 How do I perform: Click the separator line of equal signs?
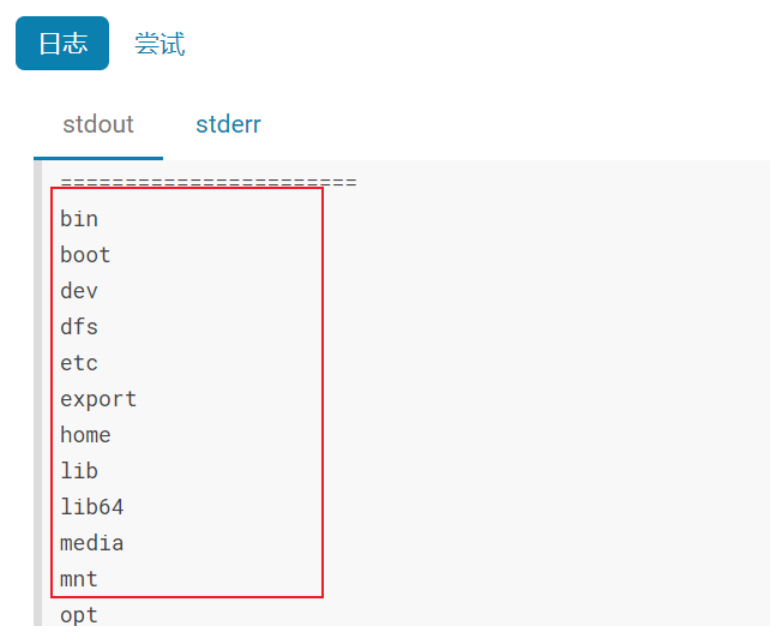(208, 182)
